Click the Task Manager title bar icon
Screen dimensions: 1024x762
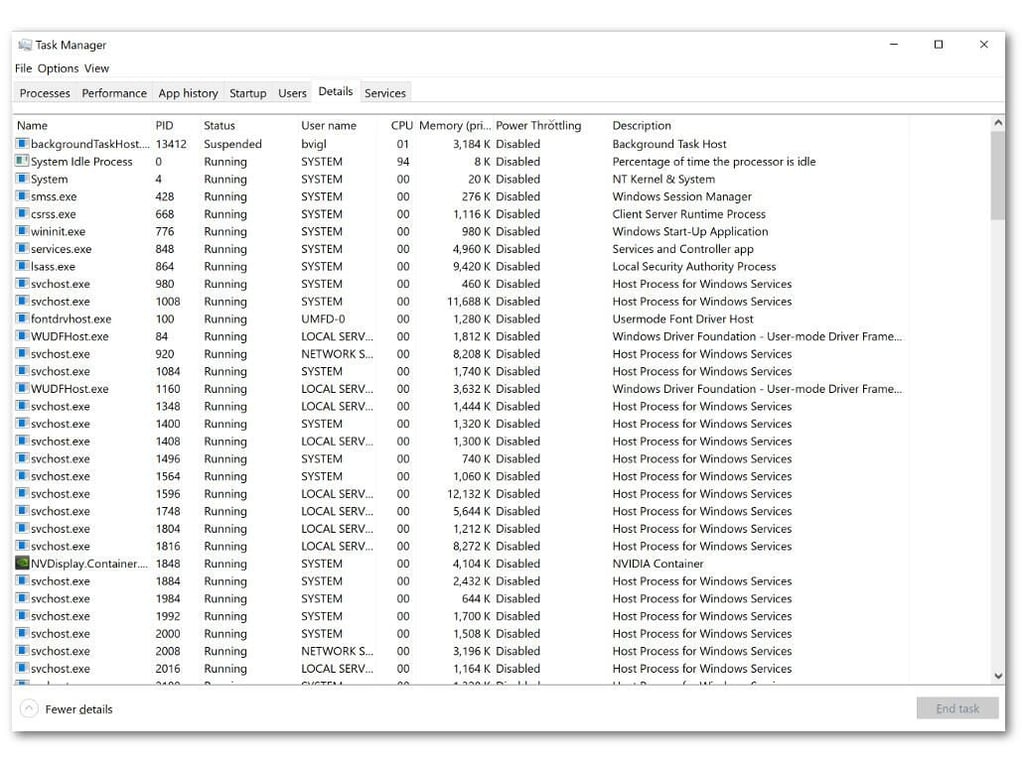tap(25, 44)
